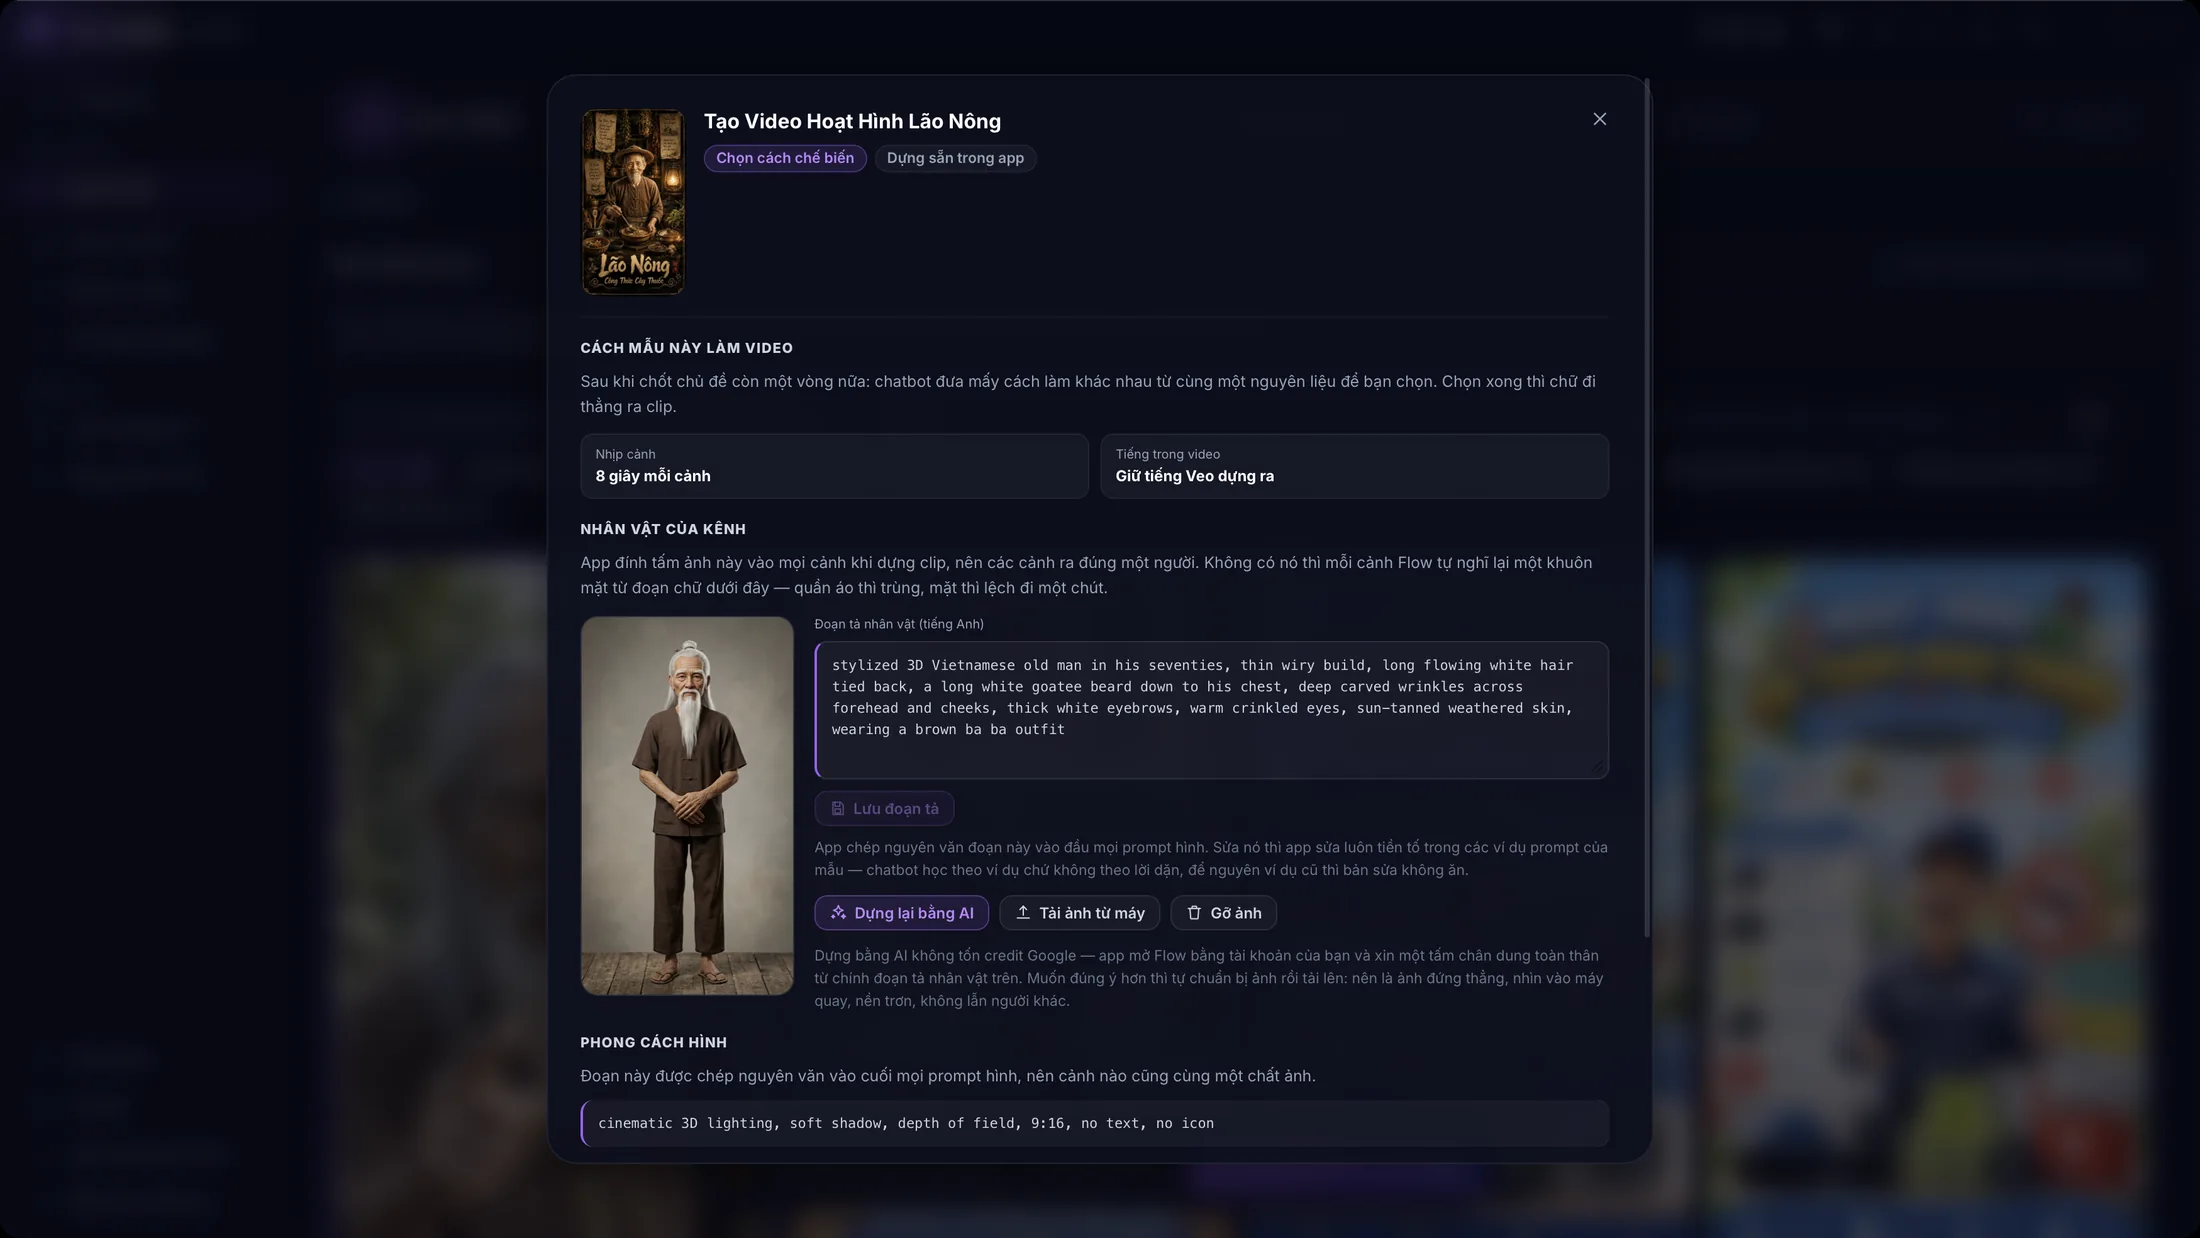Click the Đoạn tả nhân vật (tiếng Anh) label
The width and height of the screenshot is (2200, 1238).
click(x=899, y=624)
